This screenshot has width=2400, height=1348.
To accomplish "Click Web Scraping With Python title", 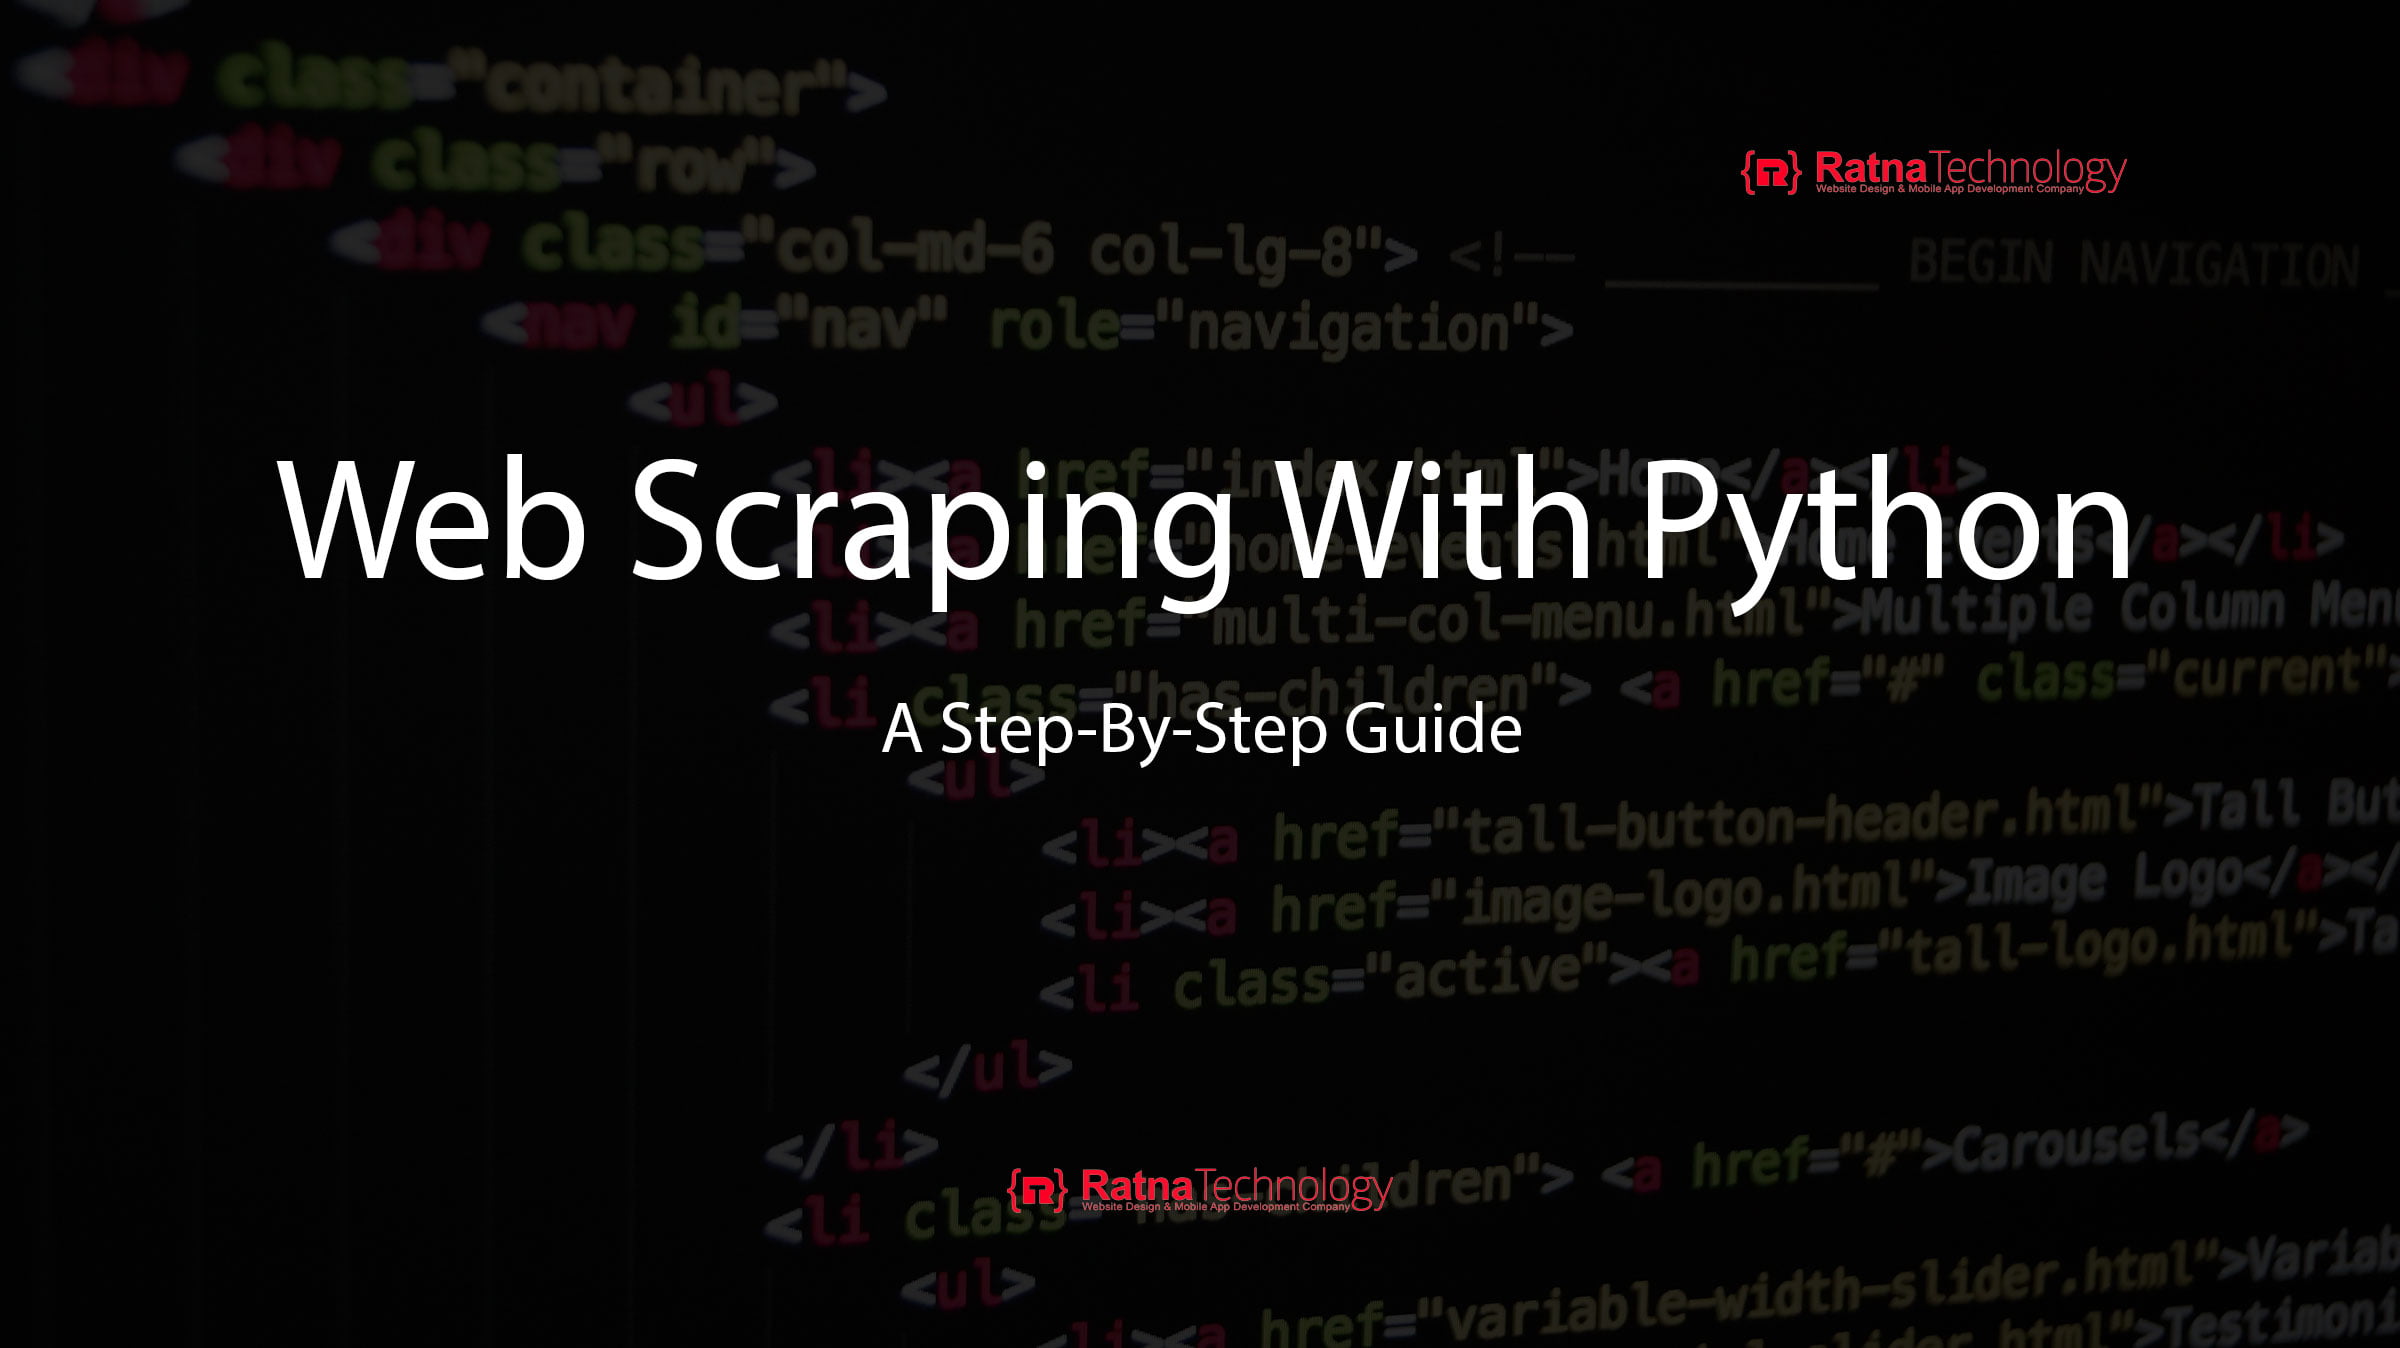I will pos(1200,517).
